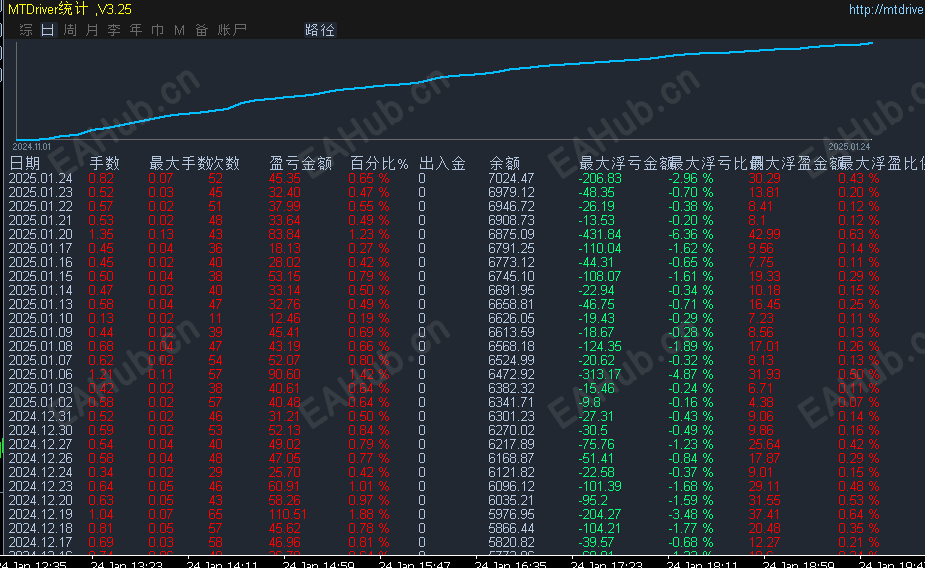Click max floating loss -206.83

tap(600, 178)
